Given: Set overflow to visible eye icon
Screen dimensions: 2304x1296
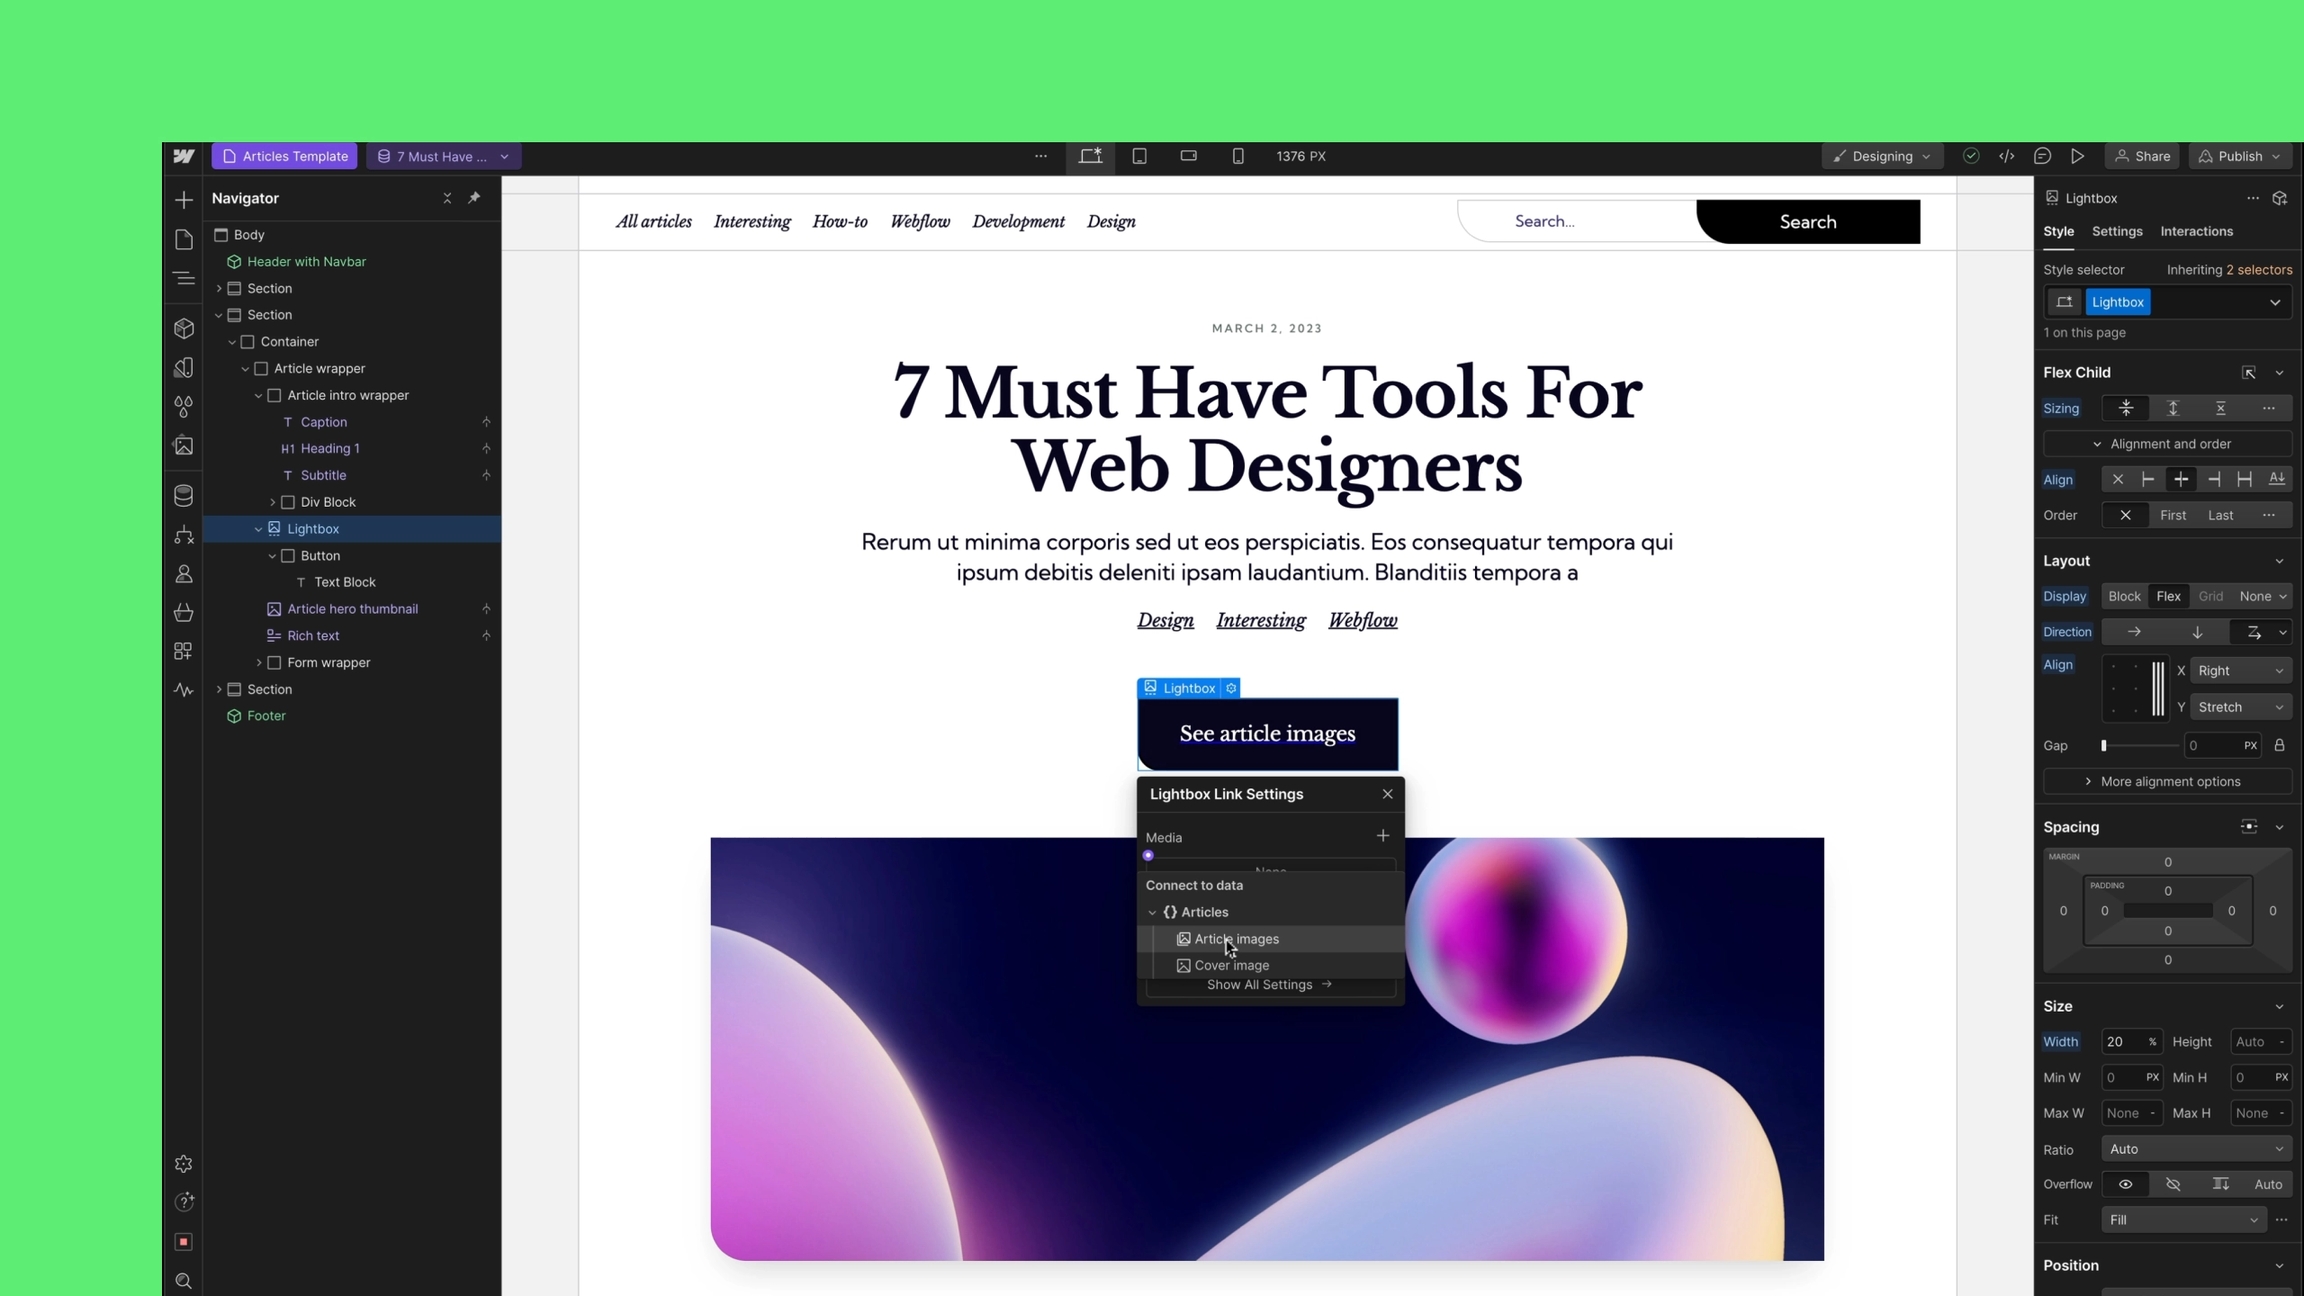Looking at the screenshot, I should click(x=2125, y=1184).
